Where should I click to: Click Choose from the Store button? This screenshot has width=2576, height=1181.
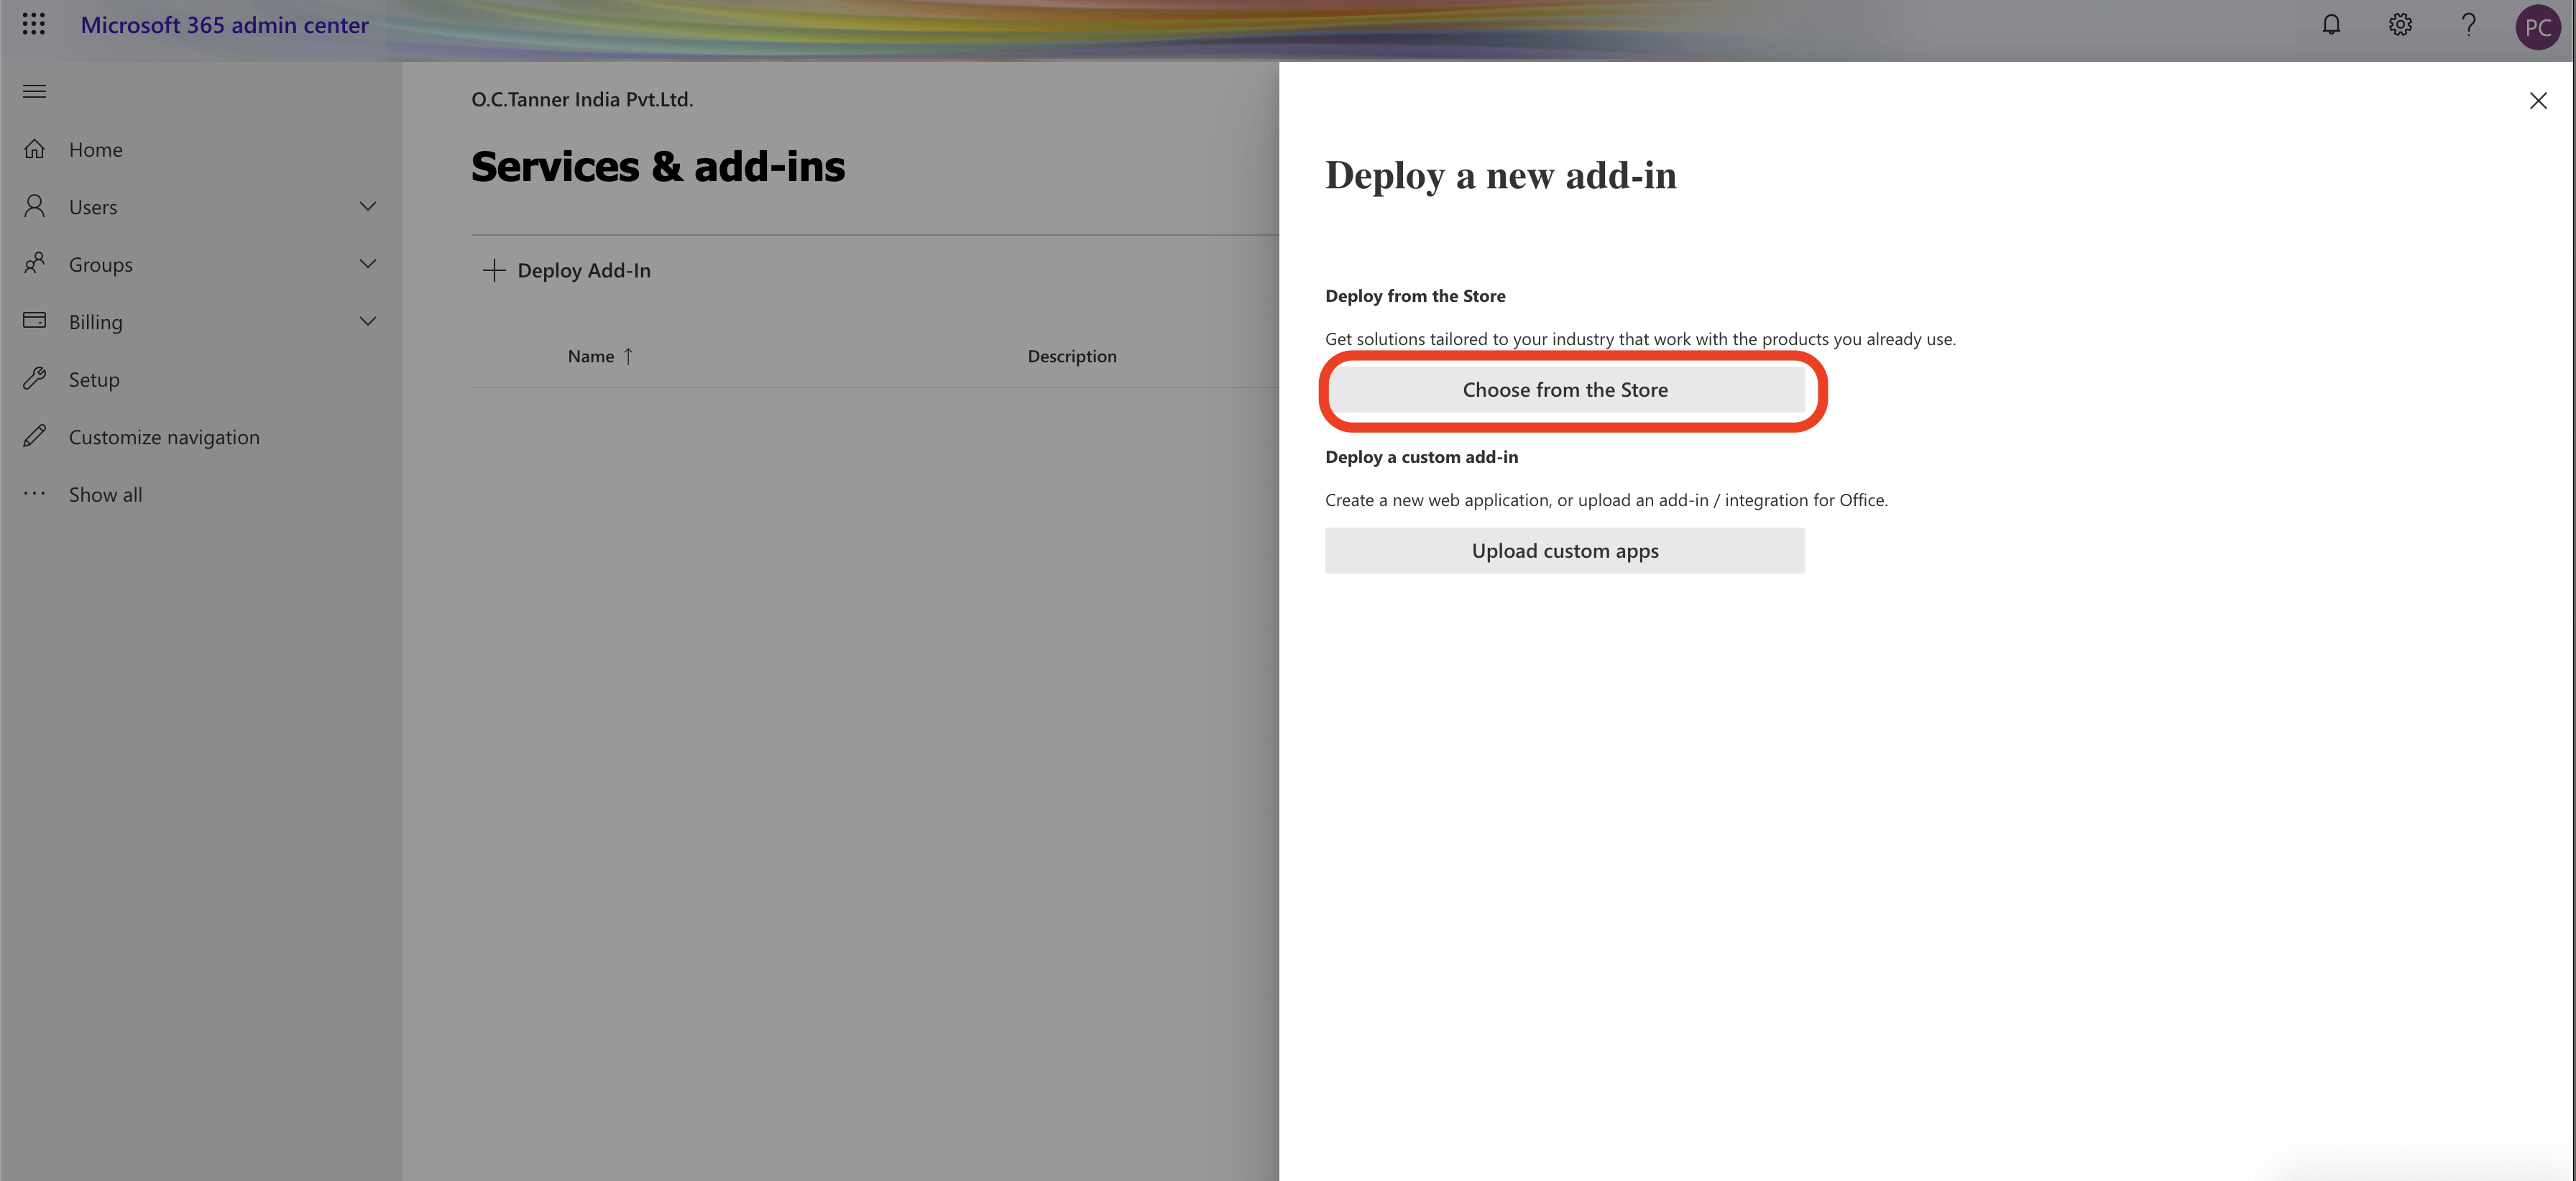[1564, 390]
